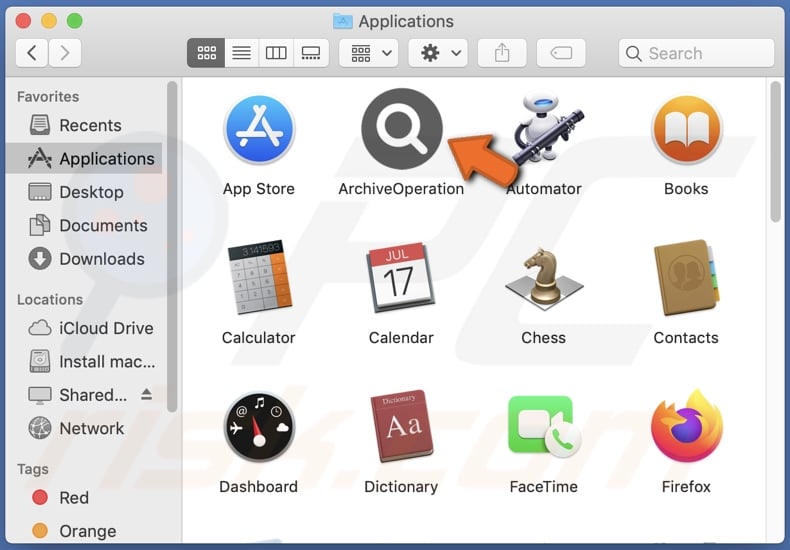Viewport: 790px width, 550px height.
Task: Select the ArchiveOperation magnifier app icon
Action: click(x=402, y=129)
